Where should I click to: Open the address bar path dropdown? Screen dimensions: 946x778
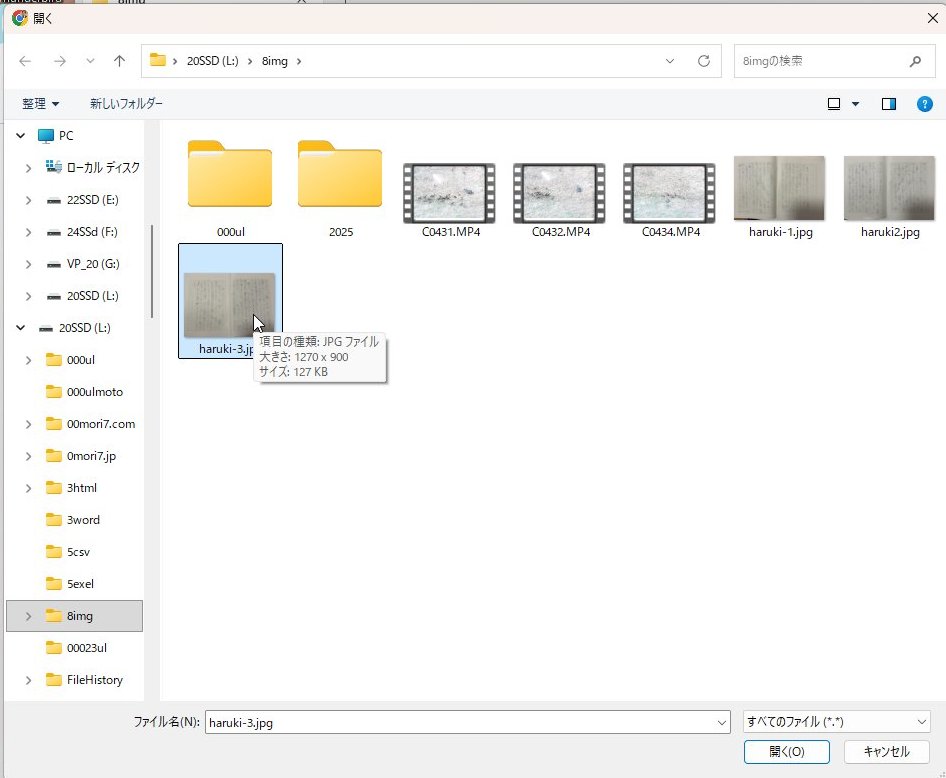coord(670,61)
